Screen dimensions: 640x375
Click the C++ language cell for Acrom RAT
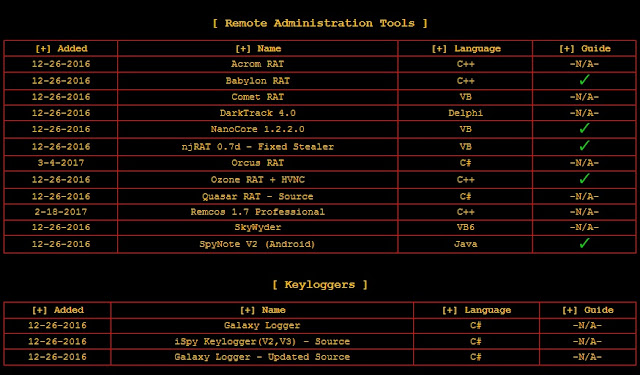click(x=466, y=64)
